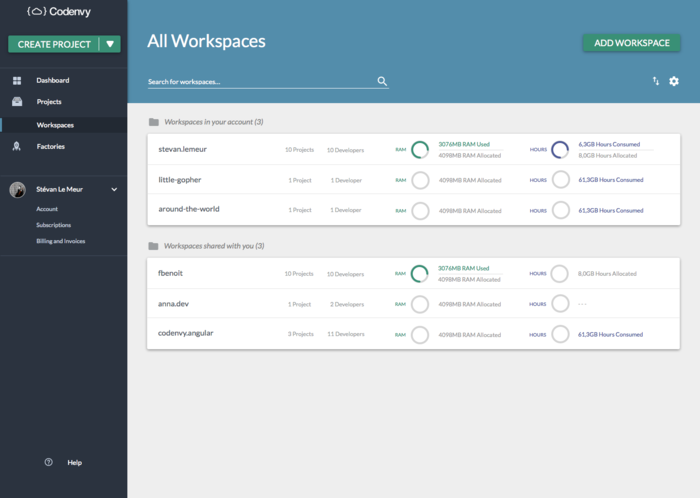Click the Projects briefcase icon
Screen dimensions: 700x498
tap(17, 102)
